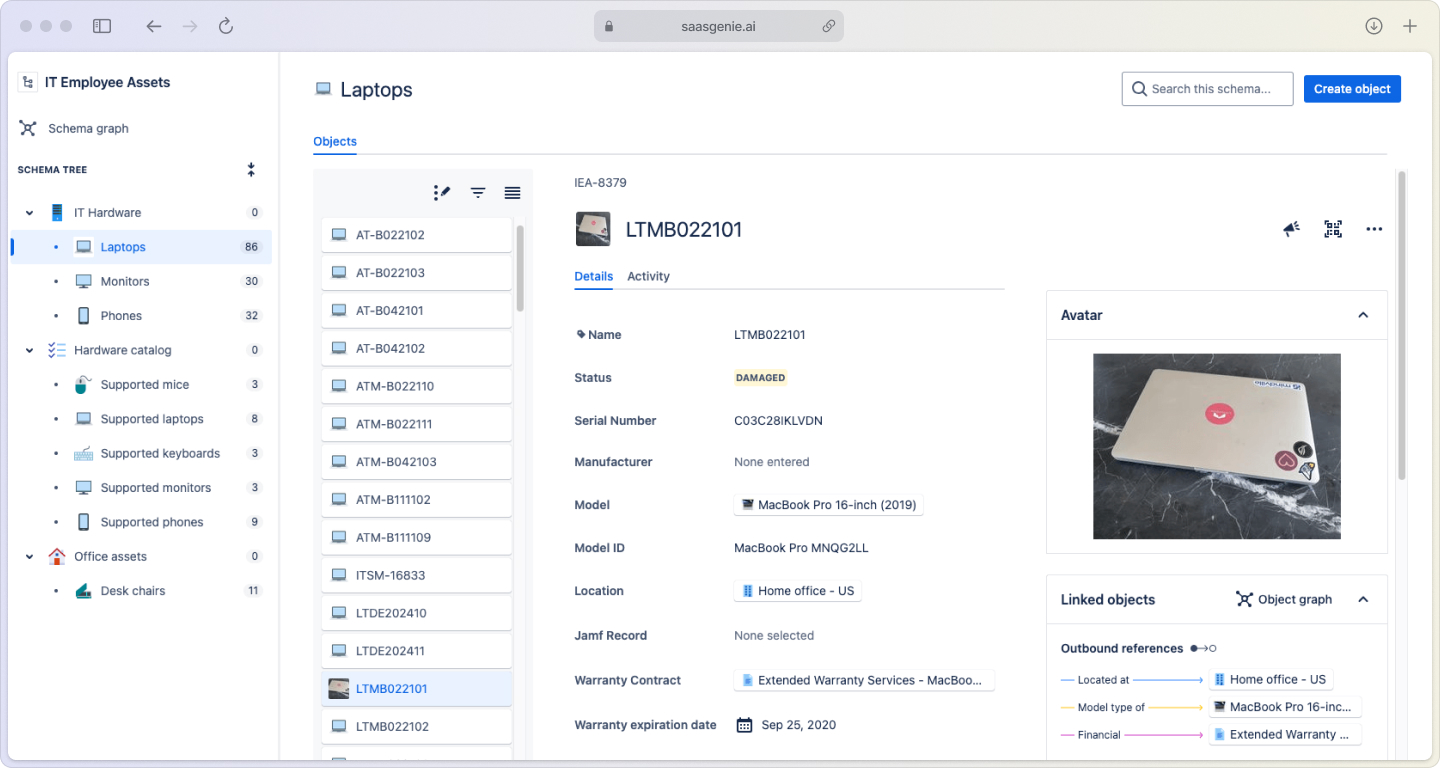The height and width of the screenshot is (768, 1440).
Task: Select object LTDE202410
Action: point(416,613)
